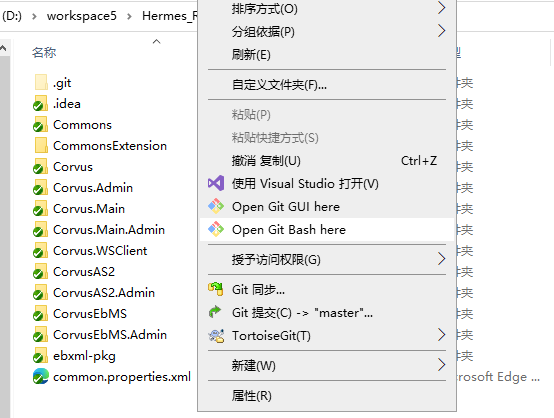Select the folder name CorvusEbMS.Admin
Image resolution: width=554 pixels, height=418 pixels.
[x=110, y=335]
